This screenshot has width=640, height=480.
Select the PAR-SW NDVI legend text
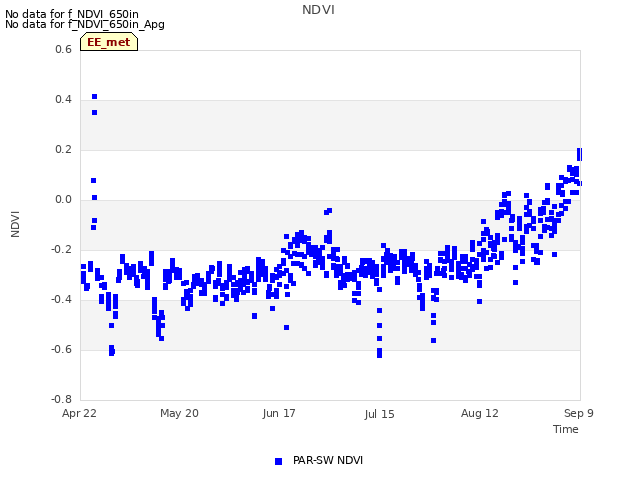(328, 460)
